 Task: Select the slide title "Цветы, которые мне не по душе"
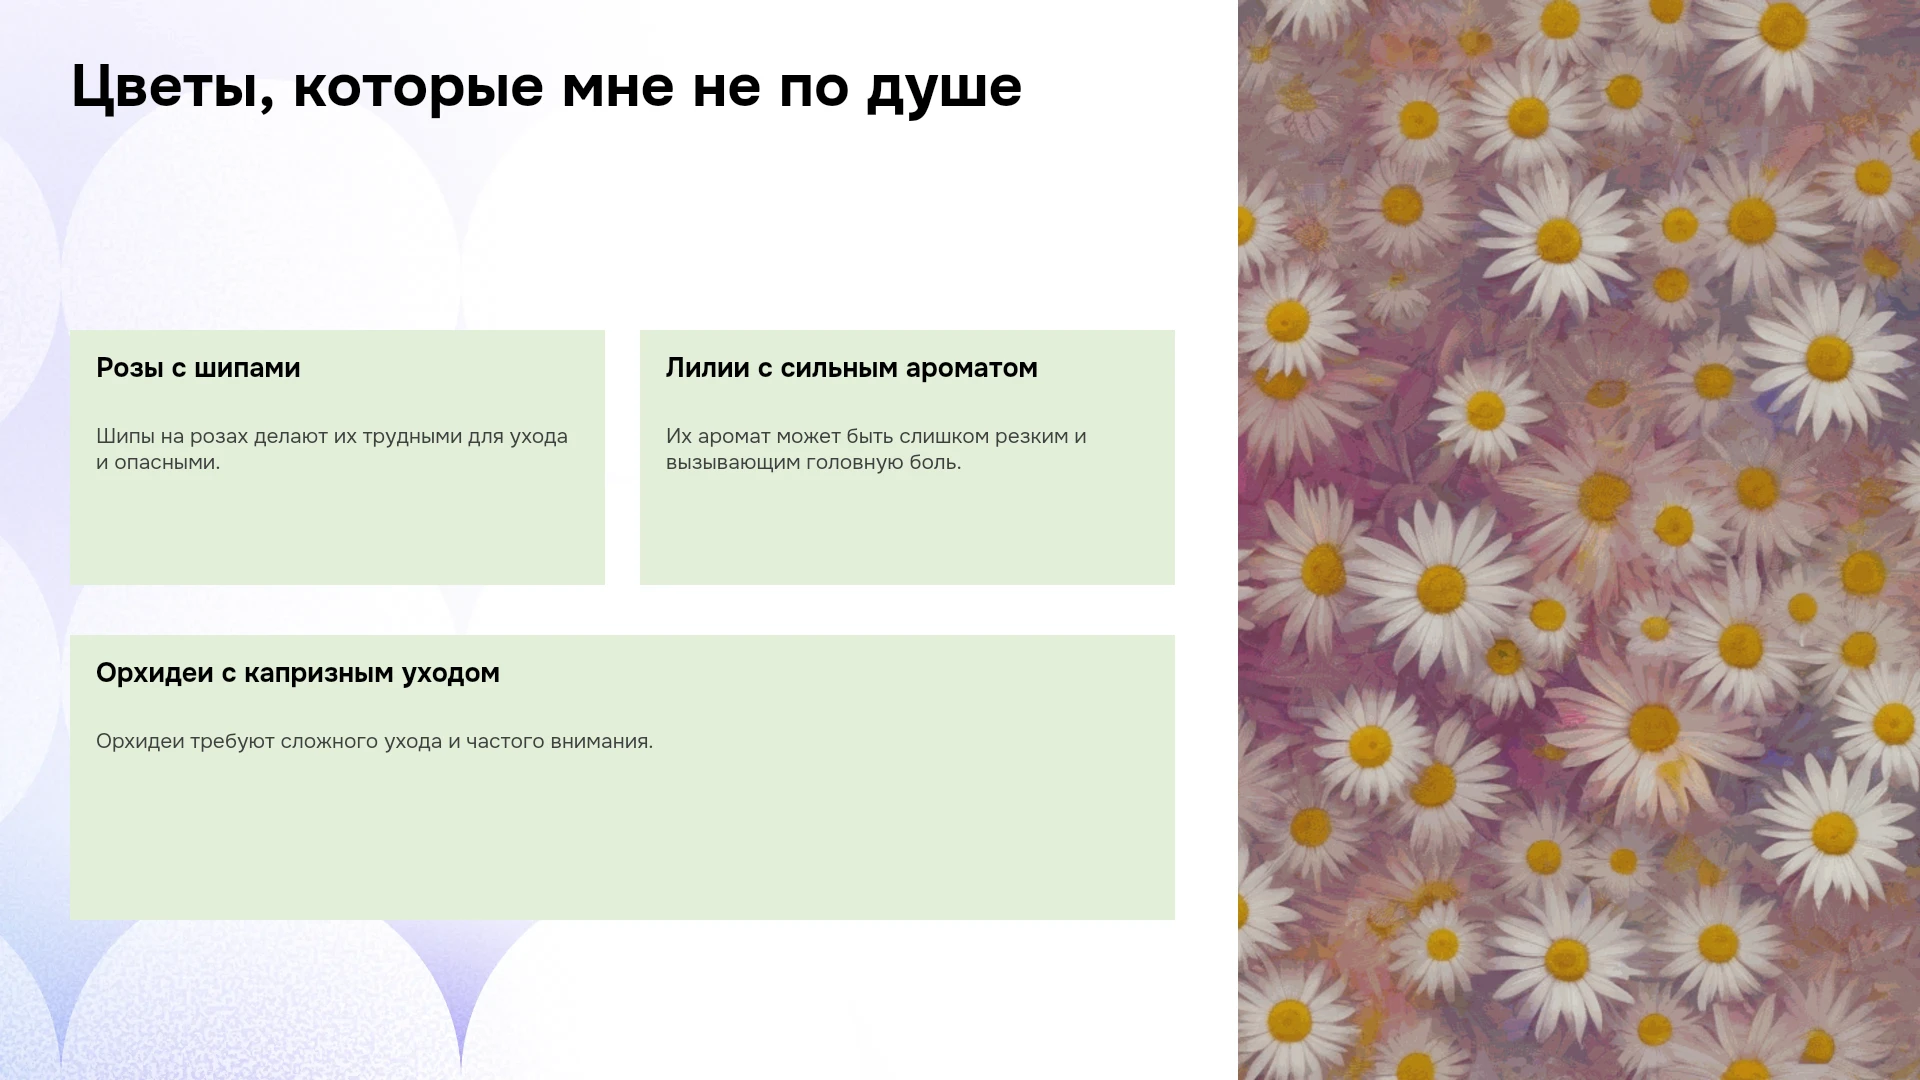point(546,87)
